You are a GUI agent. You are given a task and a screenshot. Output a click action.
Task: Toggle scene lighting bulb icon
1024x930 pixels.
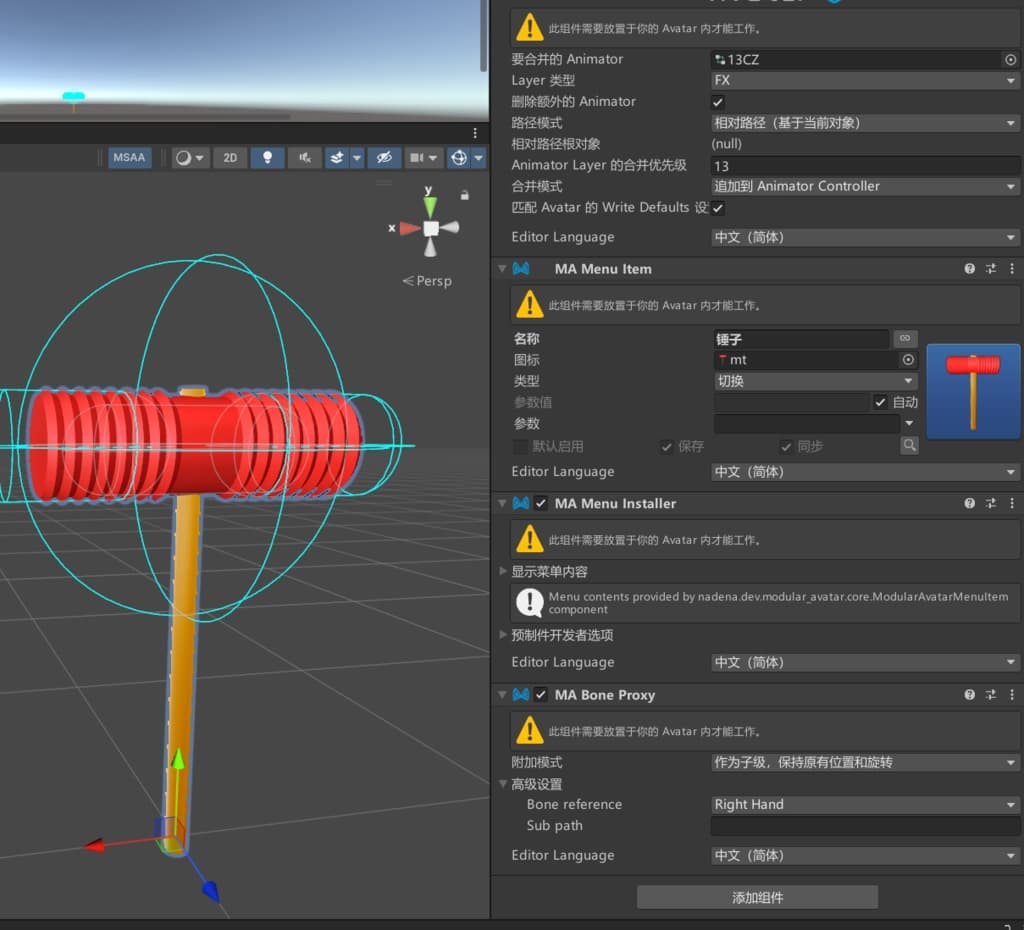[267, 157]
